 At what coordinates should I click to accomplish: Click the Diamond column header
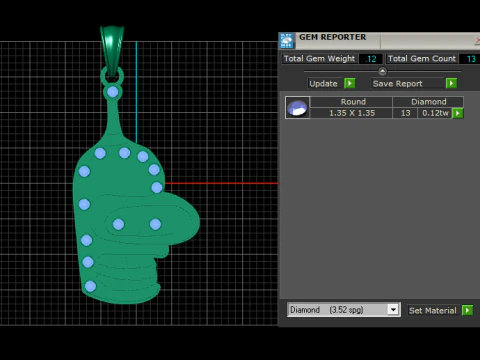[x=428, y=102]
